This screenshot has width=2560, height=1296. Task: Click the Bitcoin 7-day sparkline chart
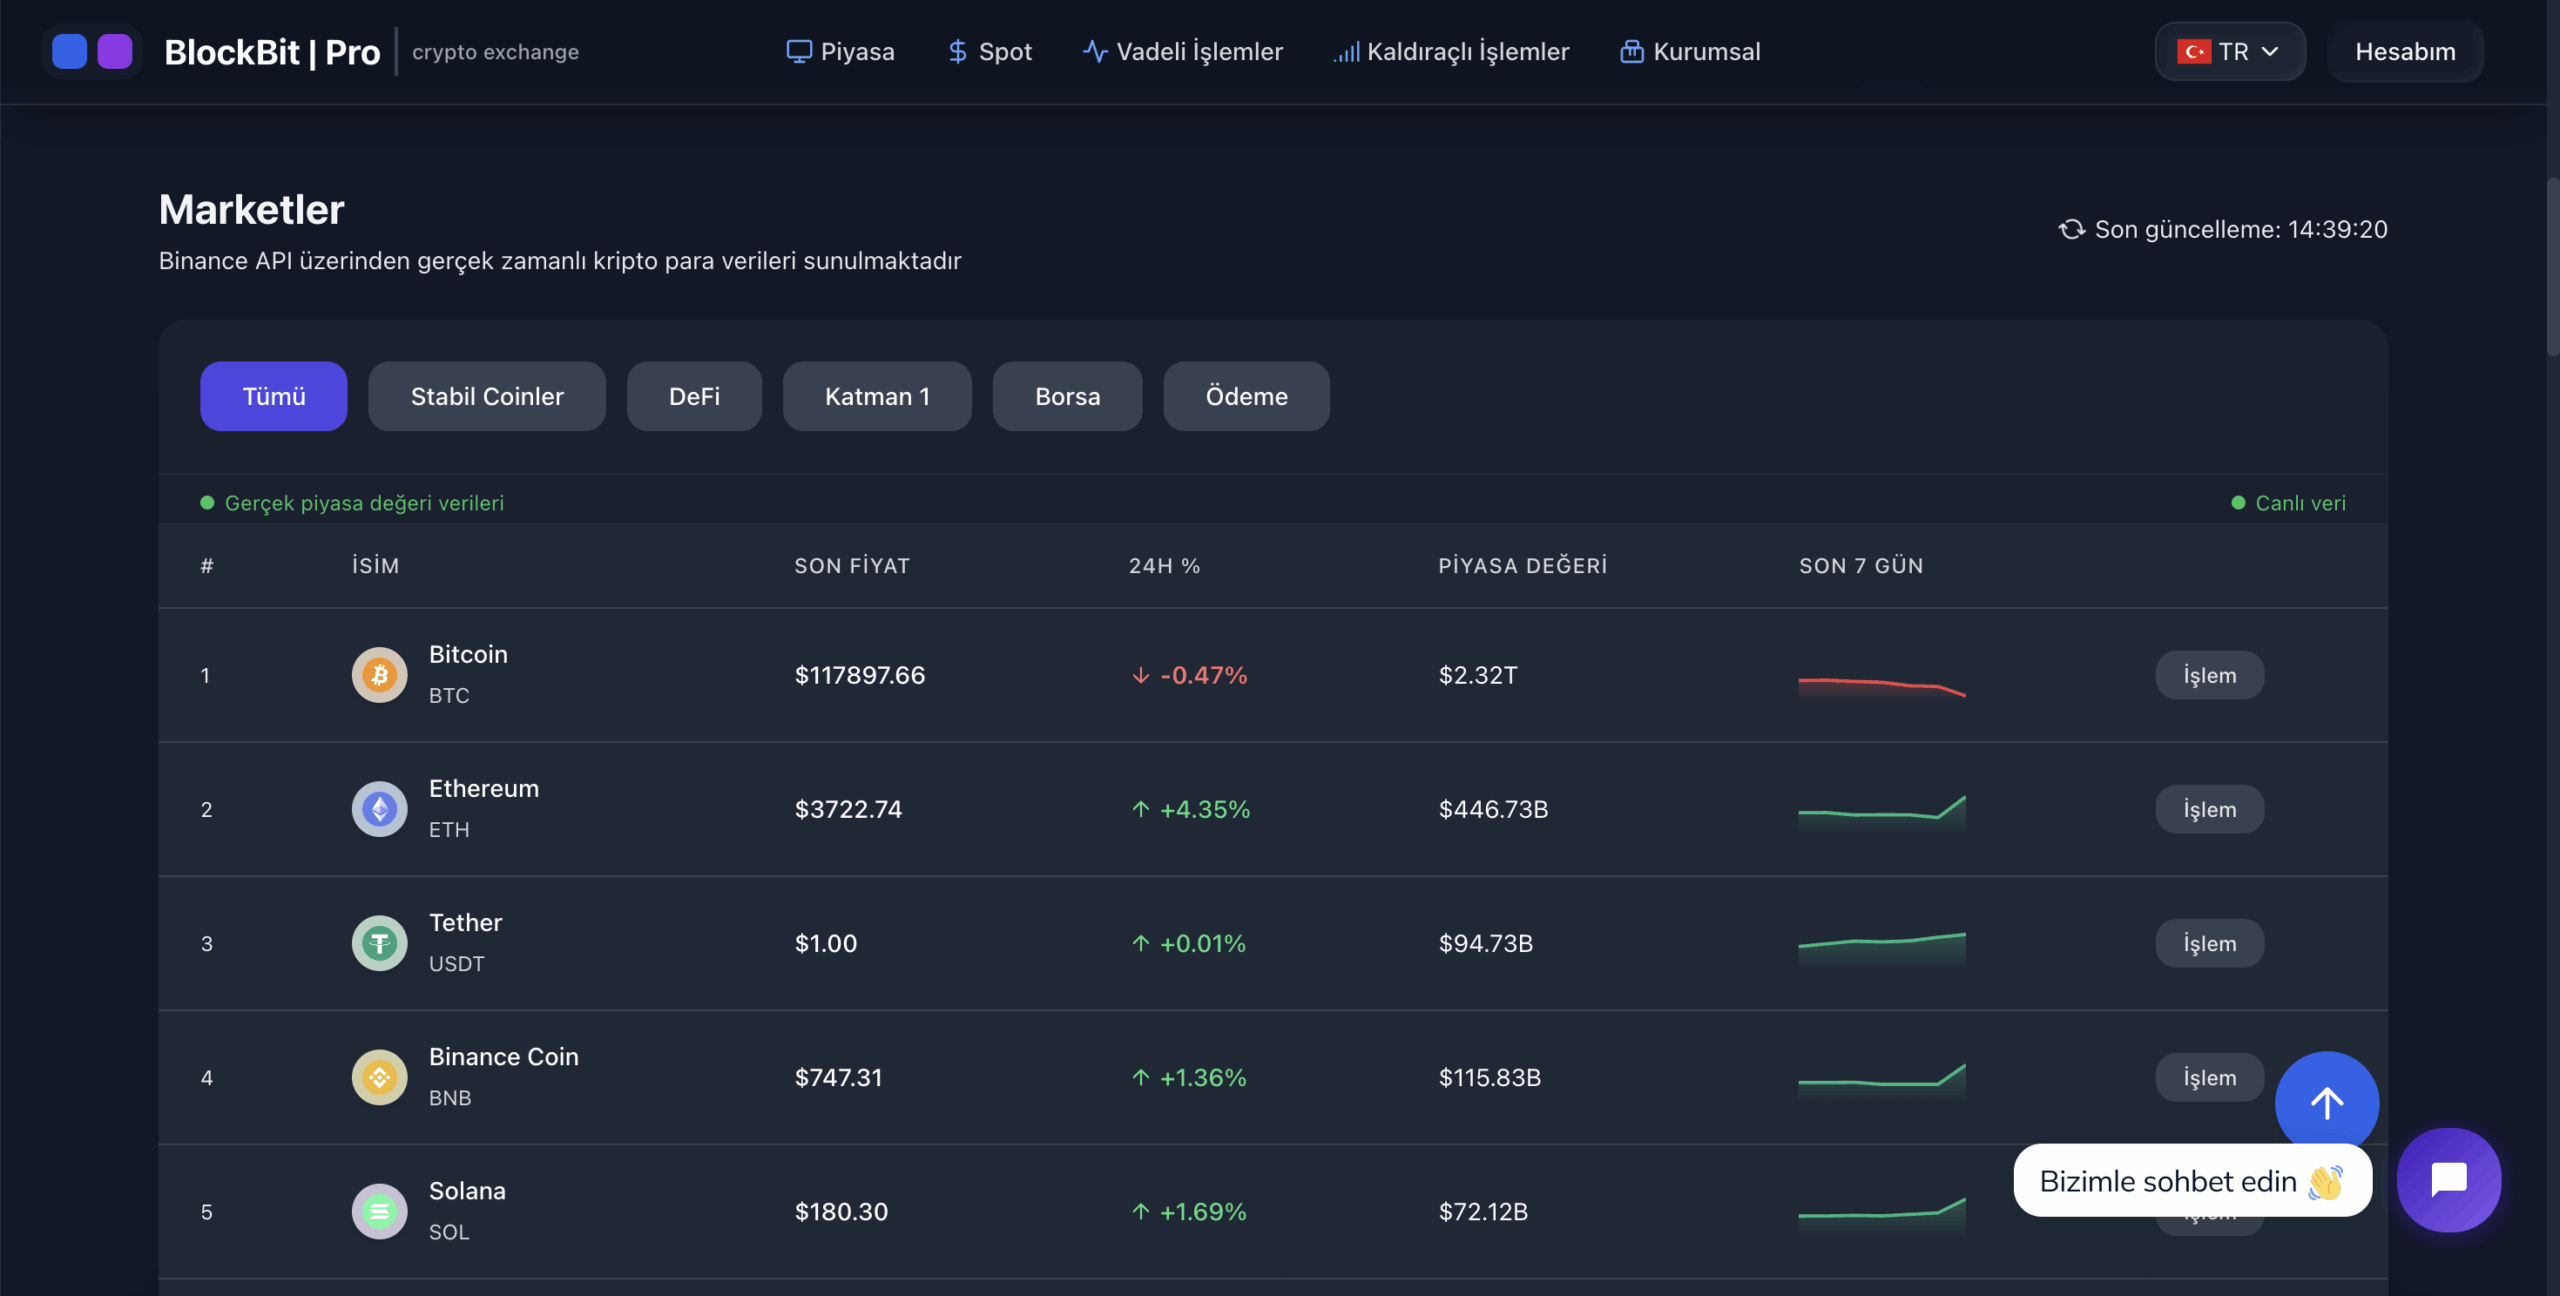tap(1882, 686)
